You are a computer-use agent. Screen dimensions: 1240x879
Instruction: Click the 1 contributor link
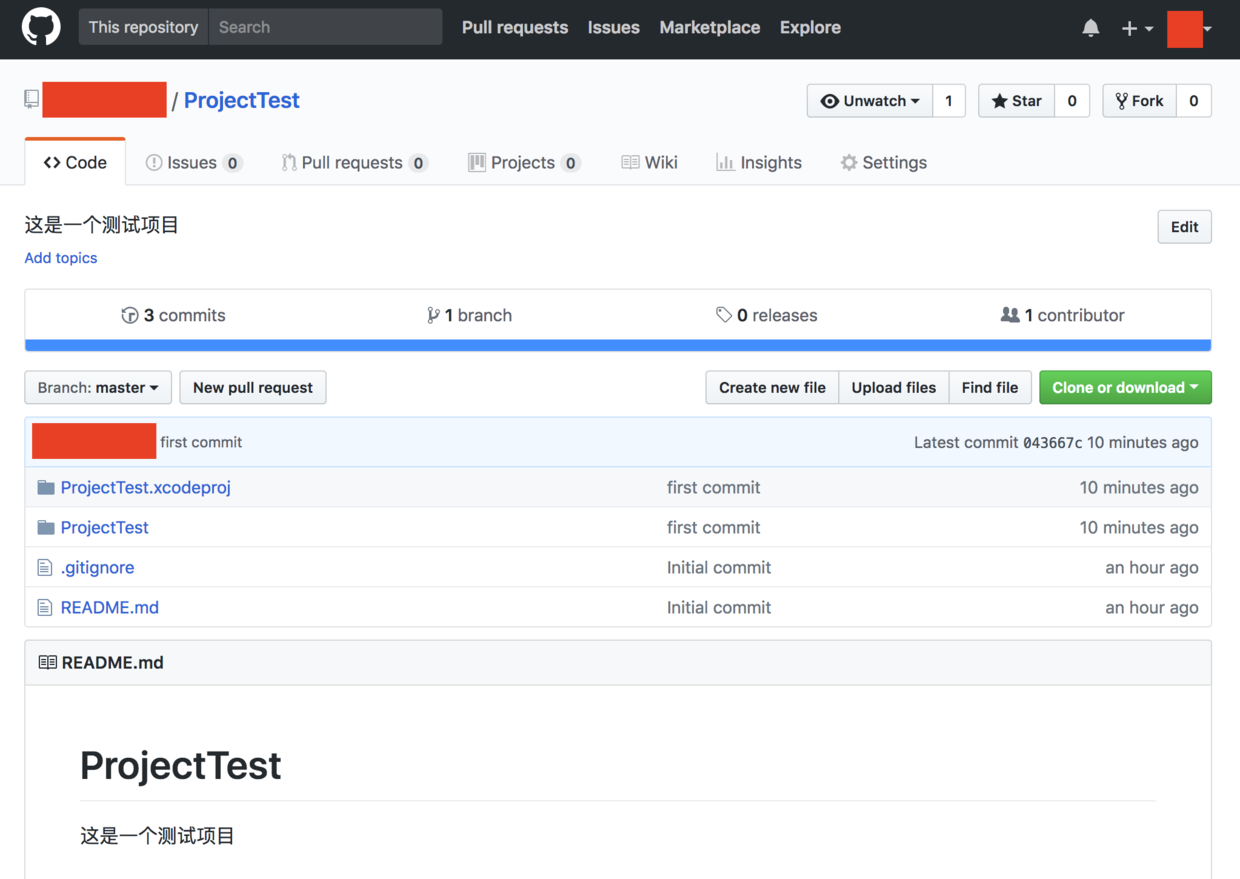[1062, 315]
